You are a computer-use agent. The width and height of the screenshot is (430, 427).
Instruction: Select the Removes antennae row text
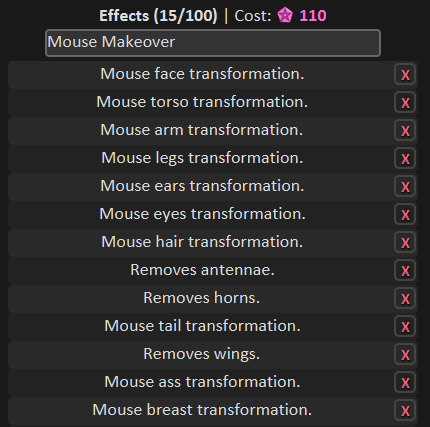click(202, 270)
